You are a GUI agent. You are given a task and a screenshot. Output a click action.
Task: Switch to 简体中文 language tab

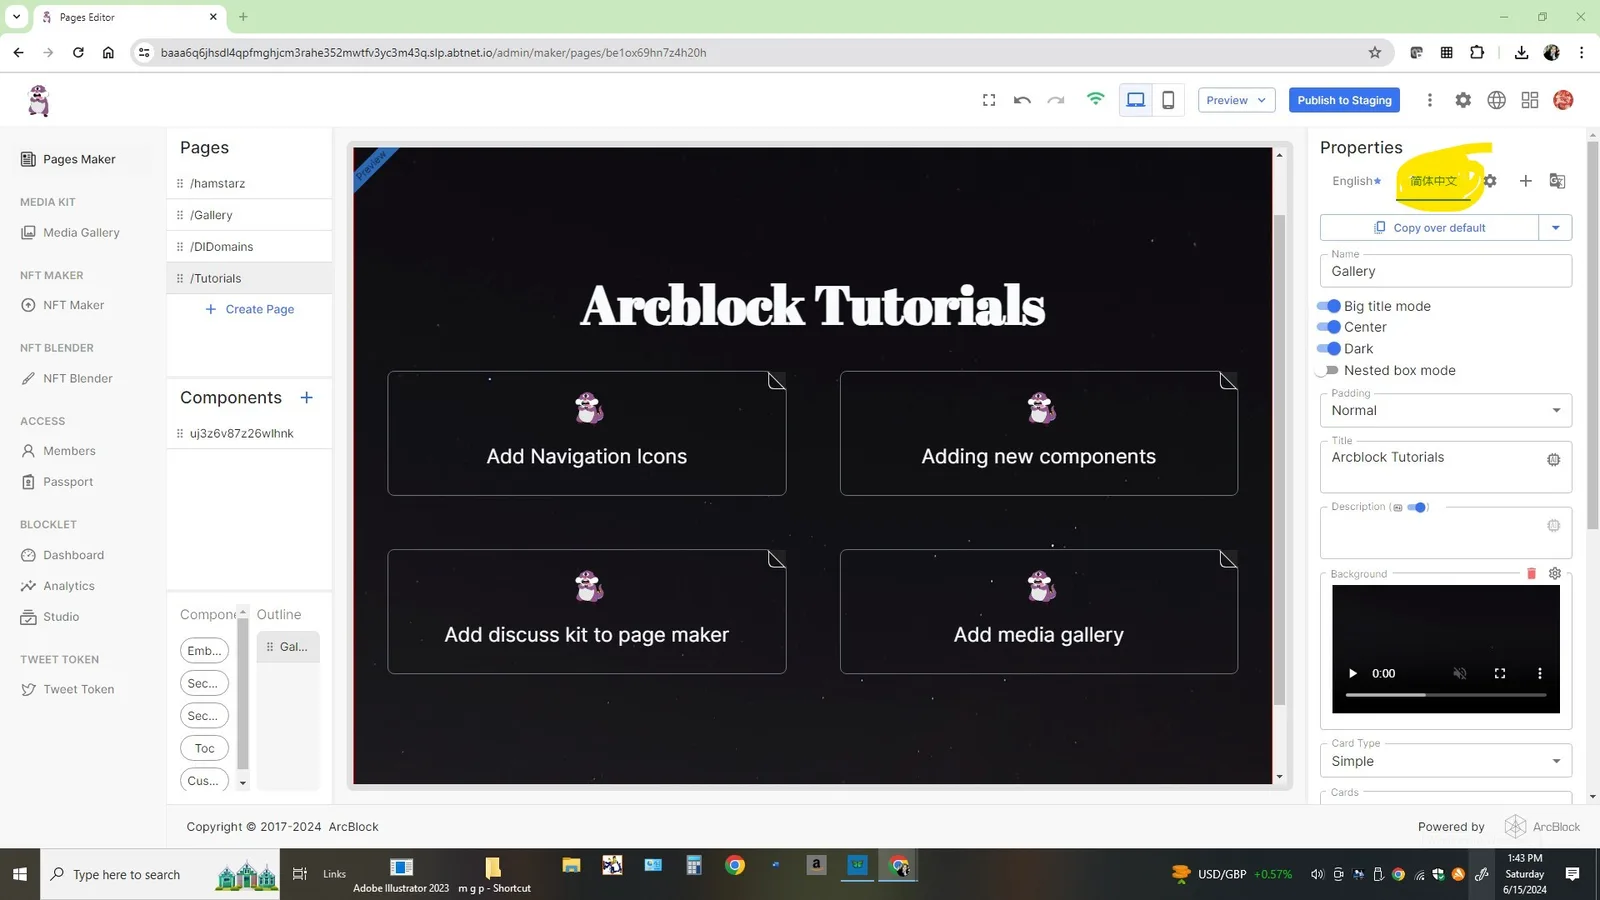point(1434,181)
